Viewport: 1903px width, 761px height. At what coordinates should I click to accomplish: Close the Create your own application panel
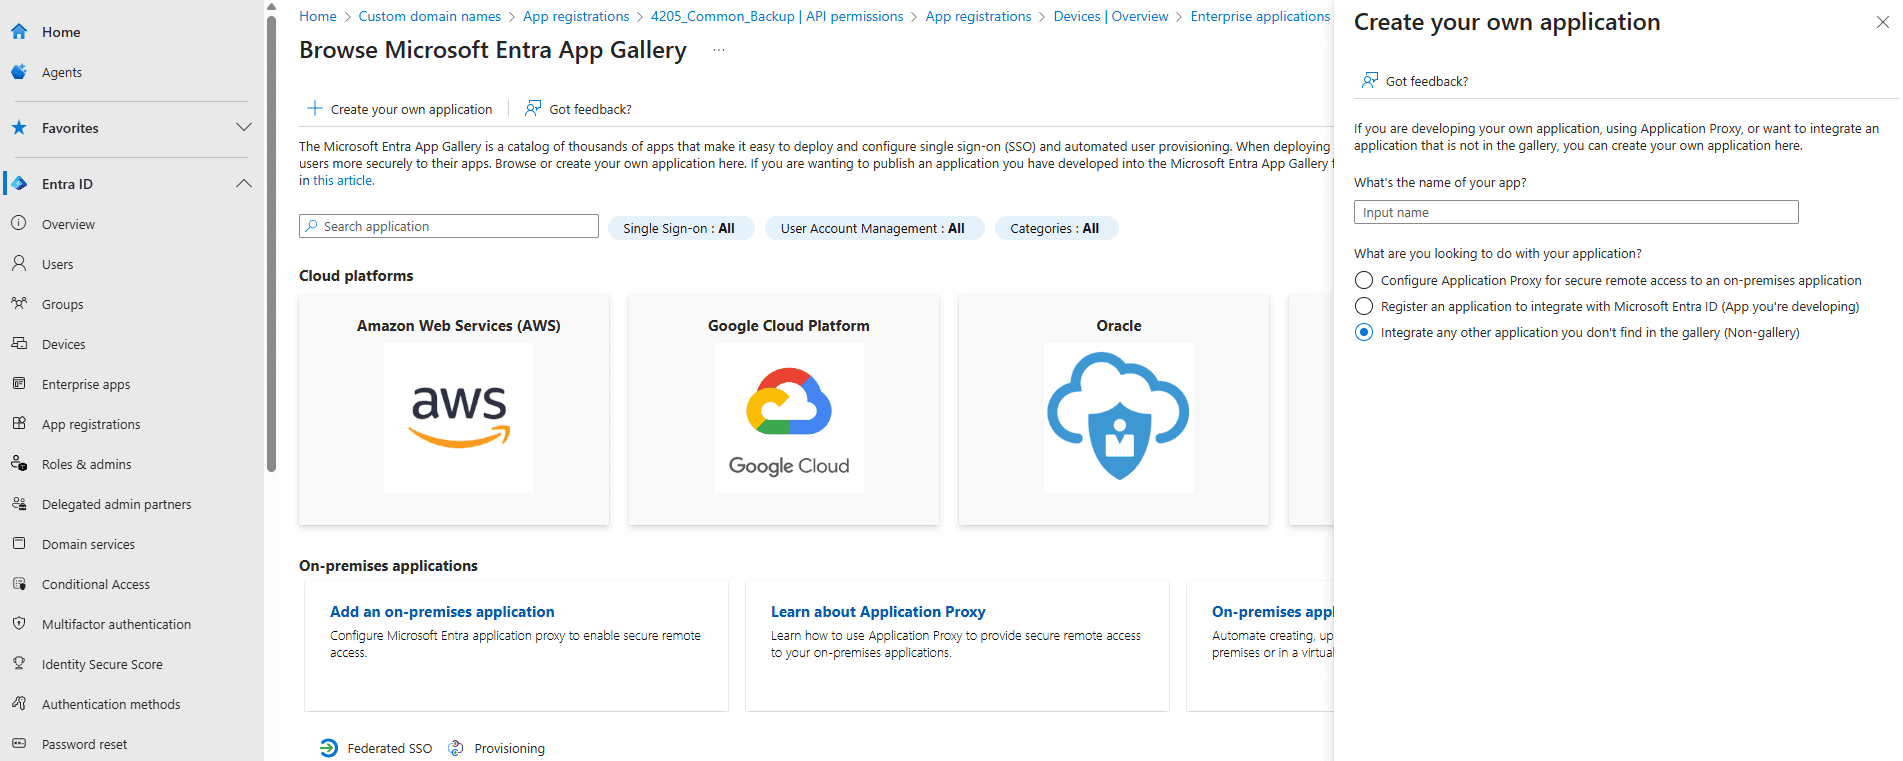[1883, 22]
